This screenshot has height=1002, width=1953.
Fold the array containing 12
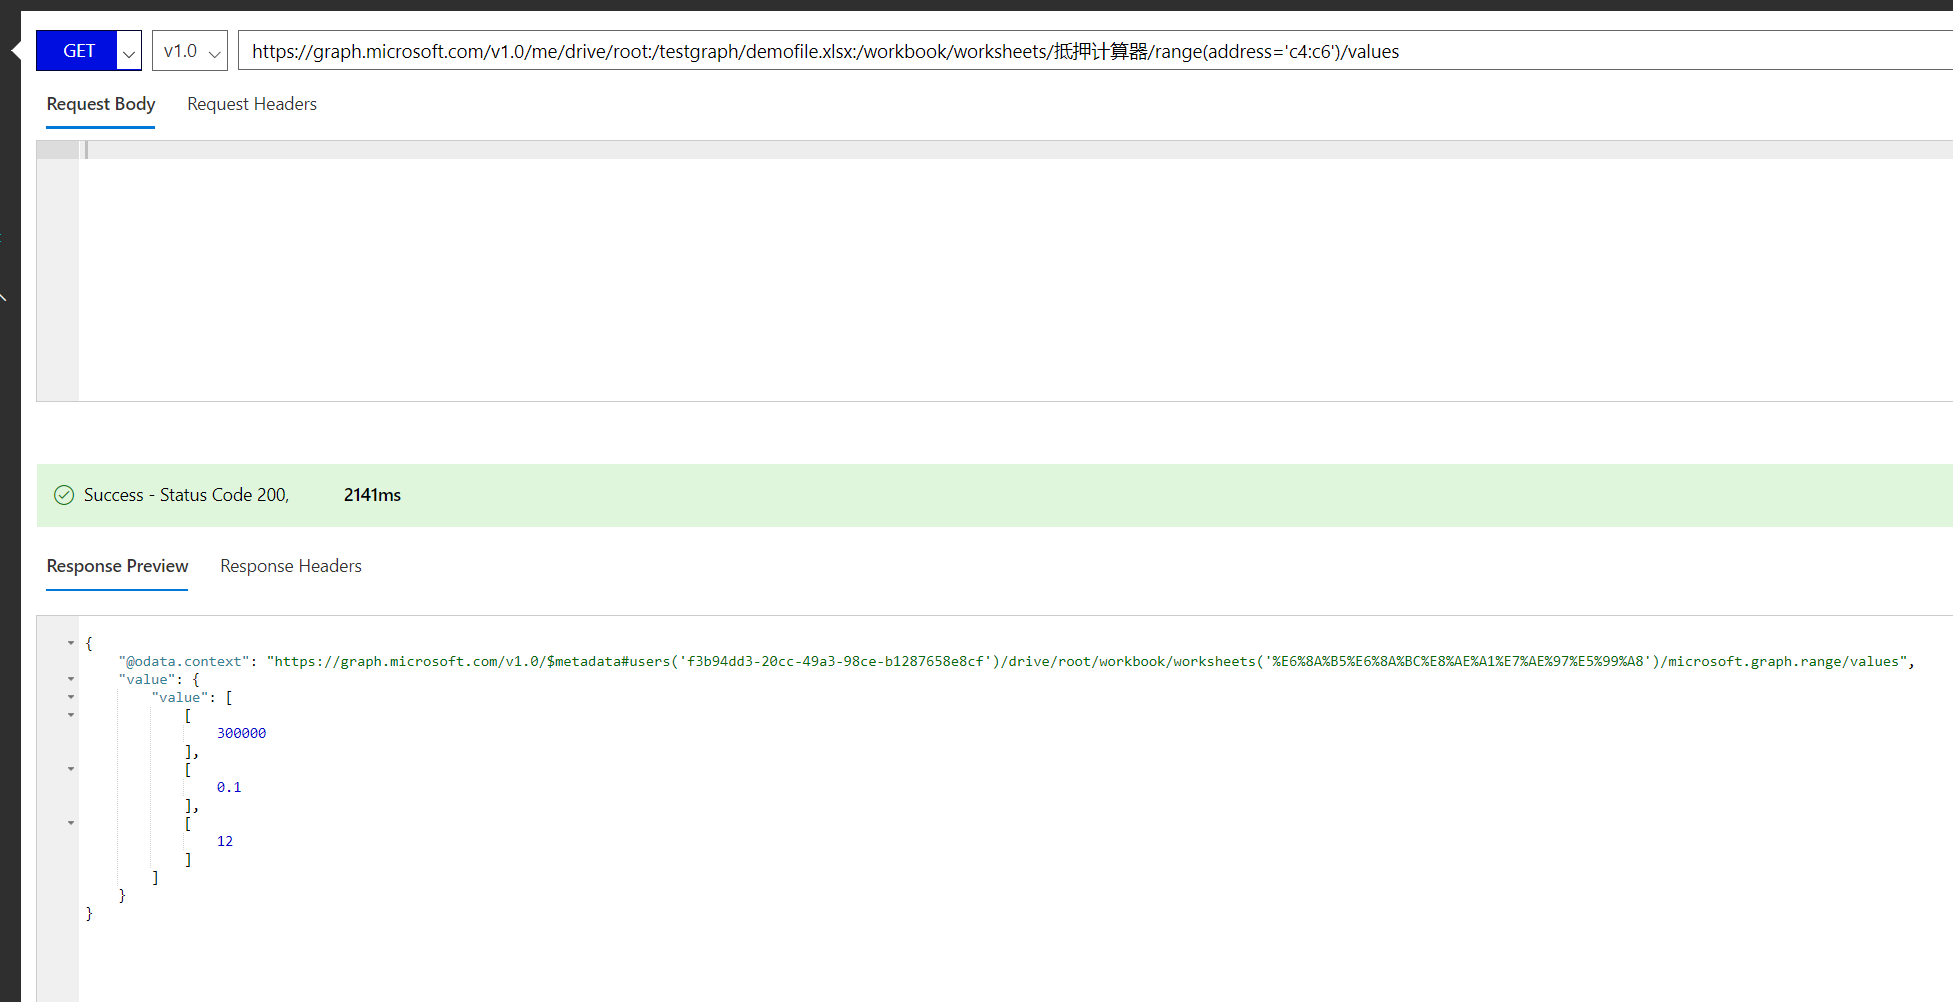pos(71,823)
